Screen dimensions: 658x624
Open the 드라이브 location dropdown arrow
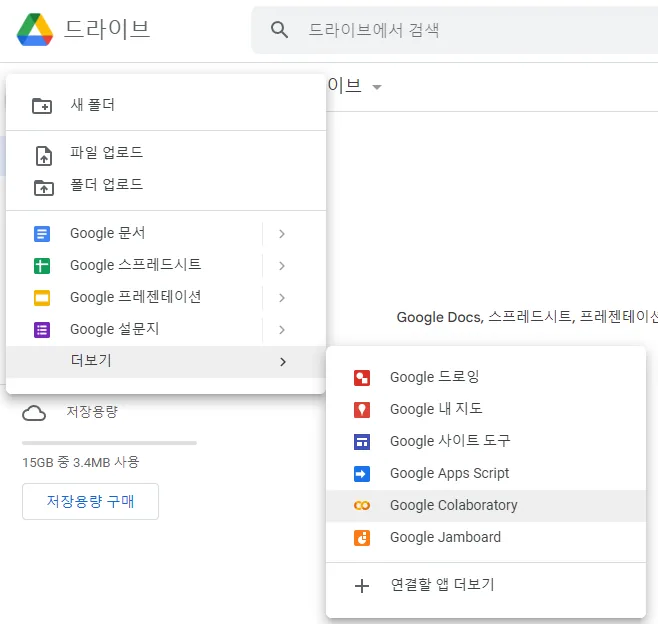tap(377, 87)
